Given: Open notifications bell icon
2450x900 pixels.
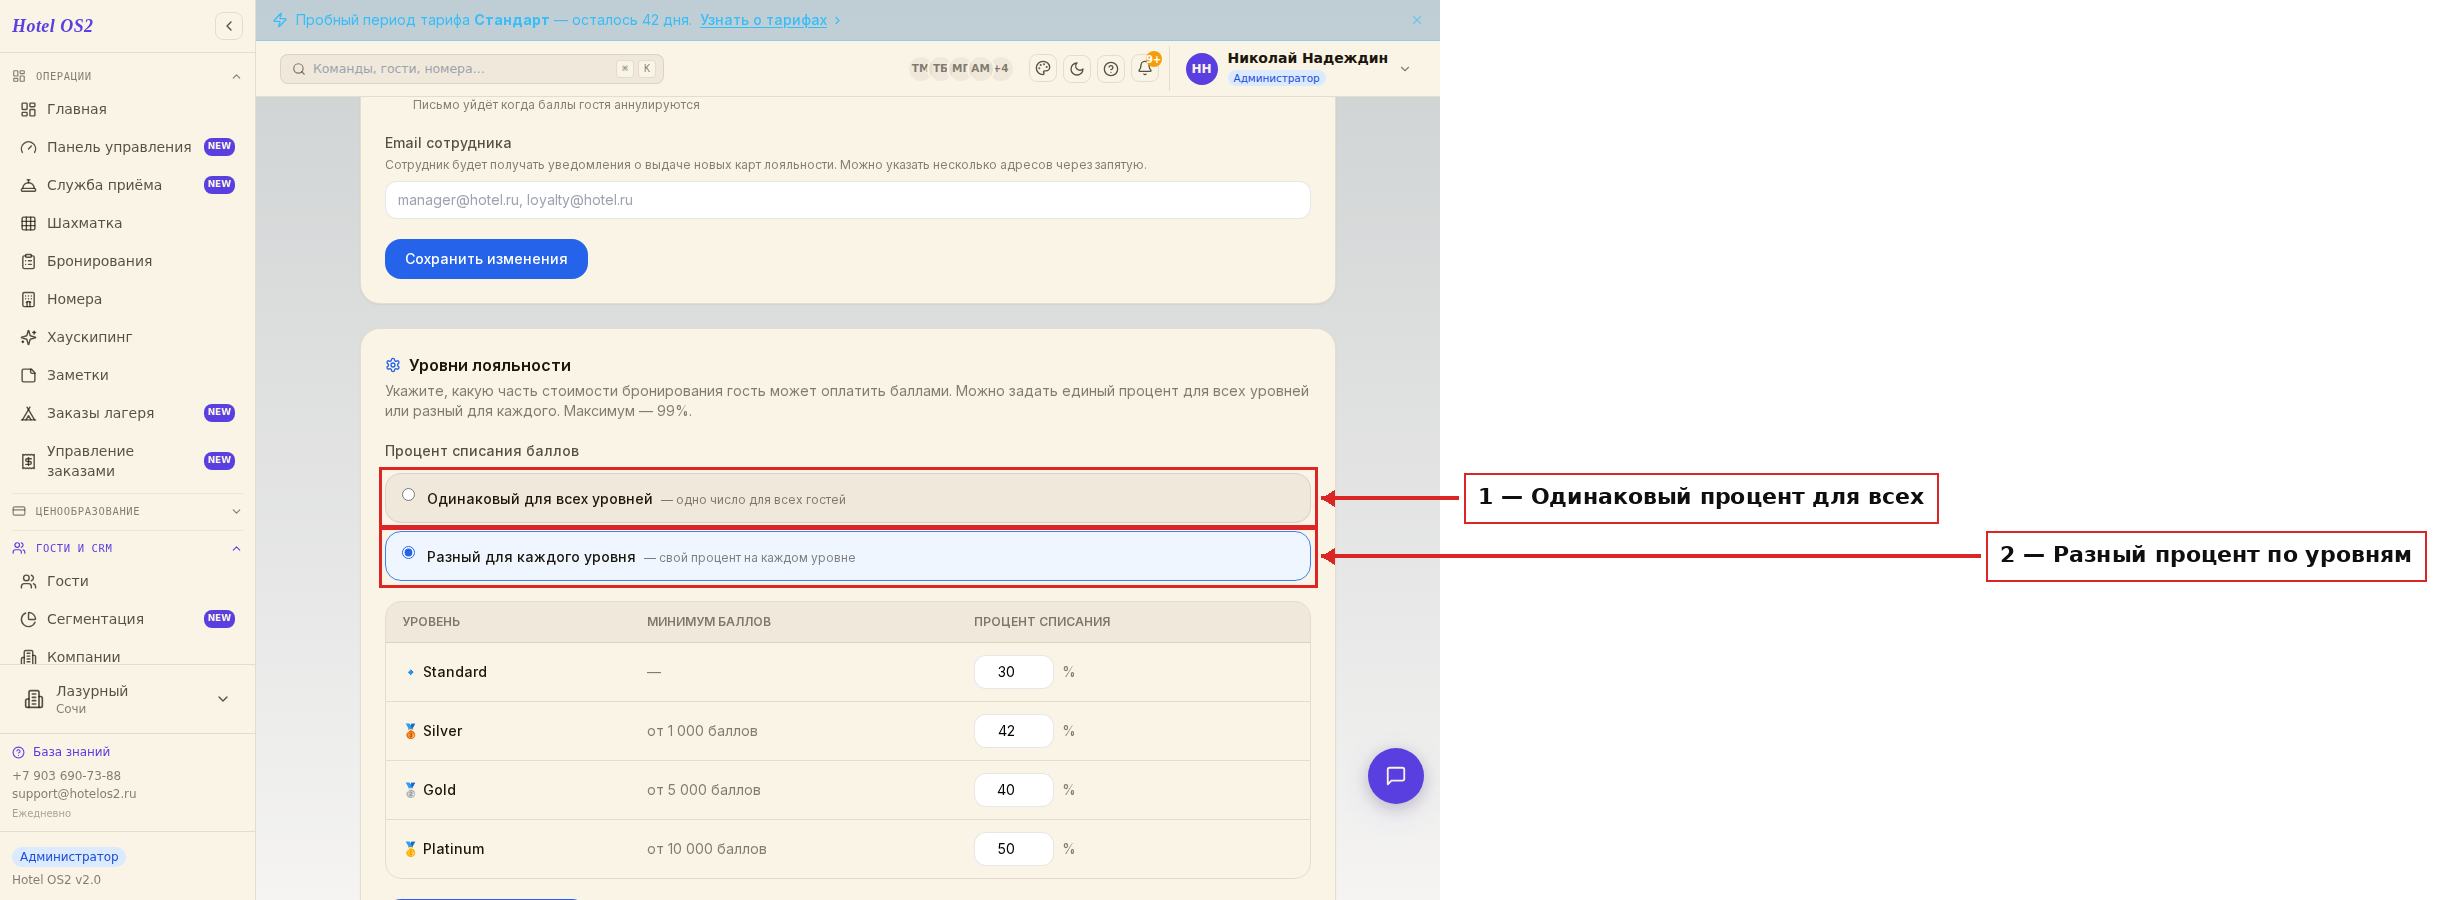Looking at the screenshot, I should pos(1145,68).
